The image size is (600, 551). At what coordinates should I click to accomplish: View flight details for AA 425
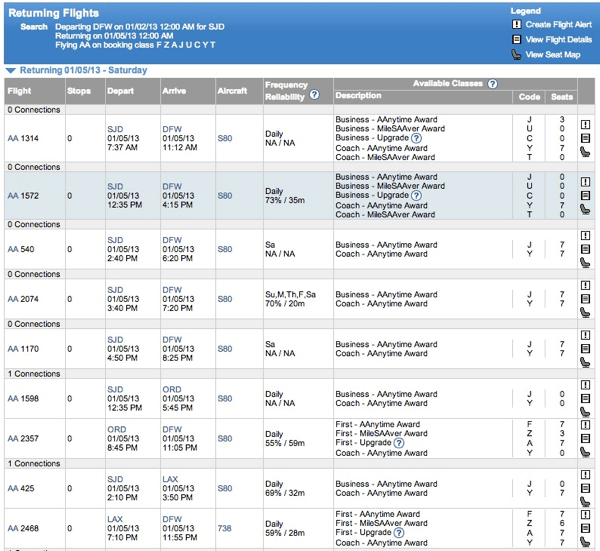click(x=585, y=488)
